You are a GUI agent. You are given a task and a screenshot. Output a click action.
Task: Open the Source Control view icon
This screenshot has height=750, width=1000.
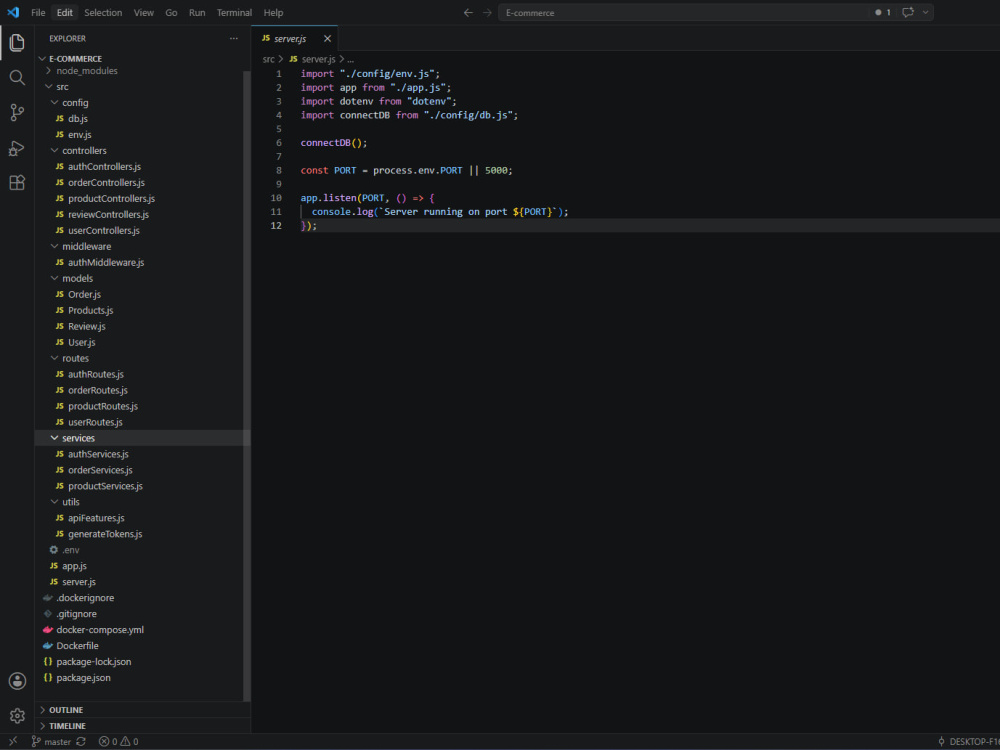point(17,113)
